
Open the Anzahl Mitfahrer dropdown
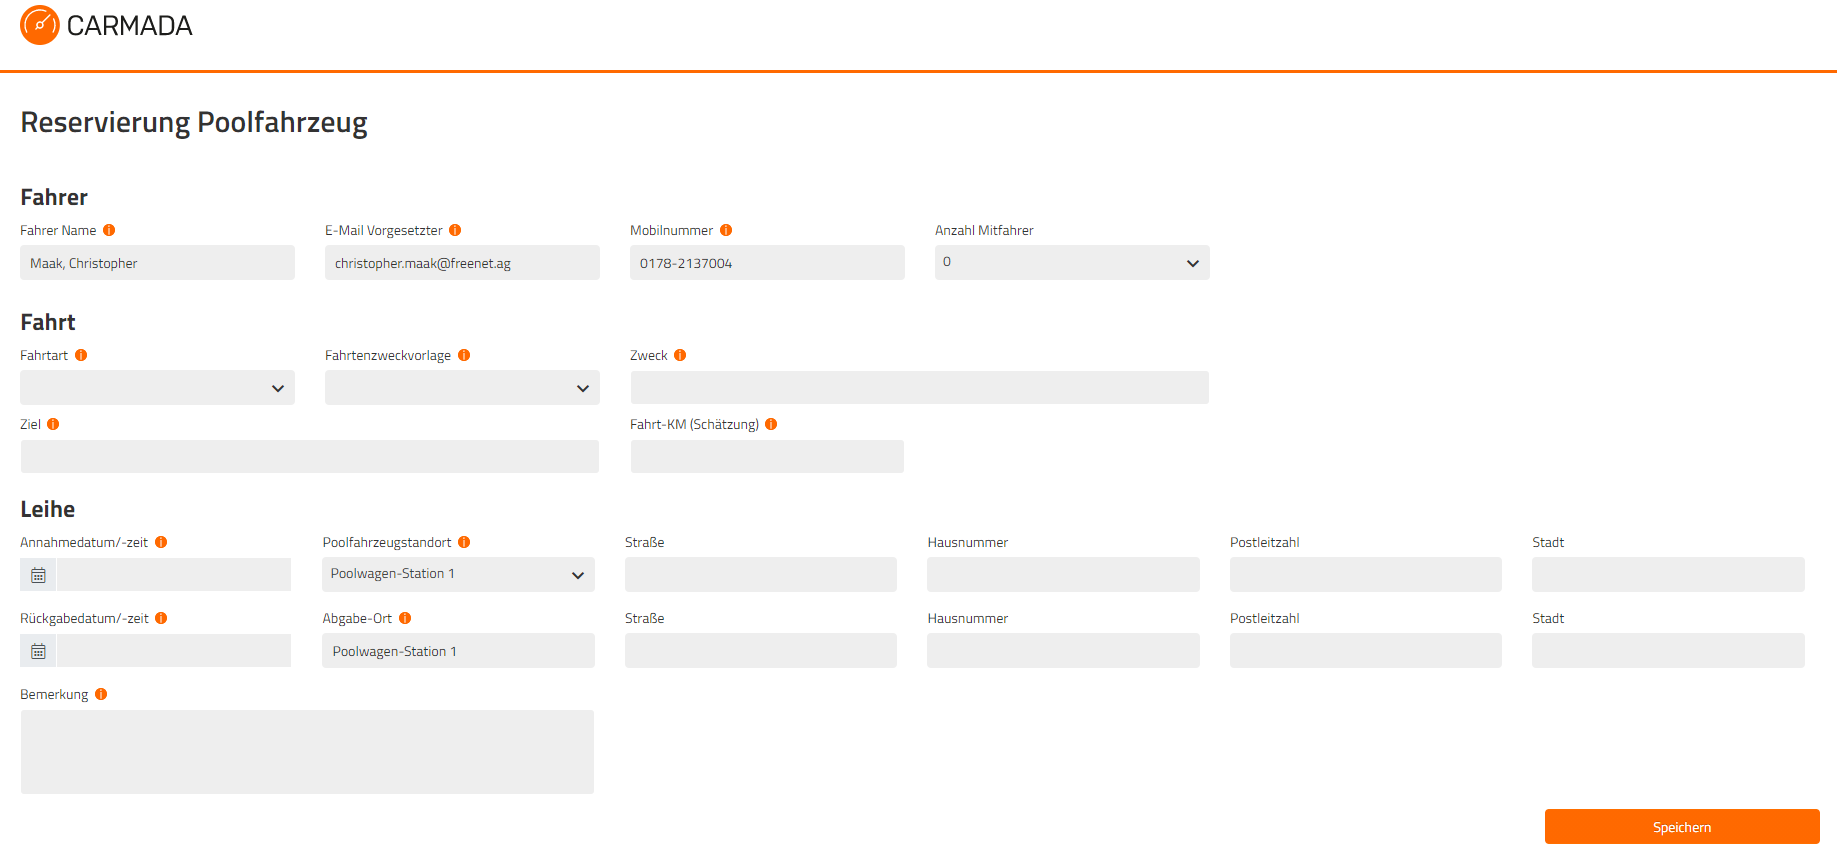click(x=1072, y=263)
